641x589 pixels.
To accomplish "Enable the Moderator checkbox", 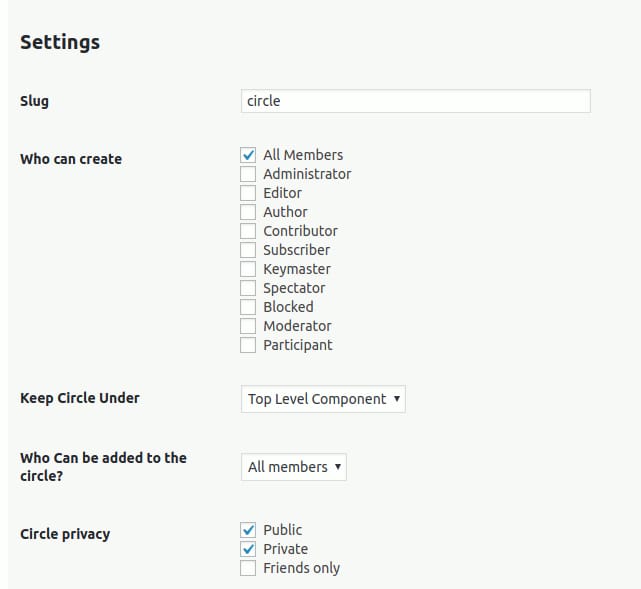I will (x=249, y=326).
